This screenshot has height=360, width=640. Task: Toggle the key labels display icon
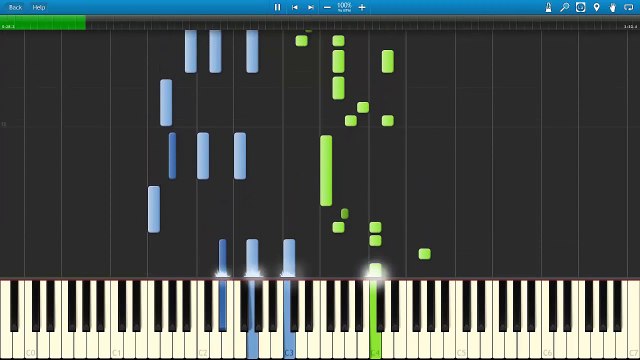[580, 7]
